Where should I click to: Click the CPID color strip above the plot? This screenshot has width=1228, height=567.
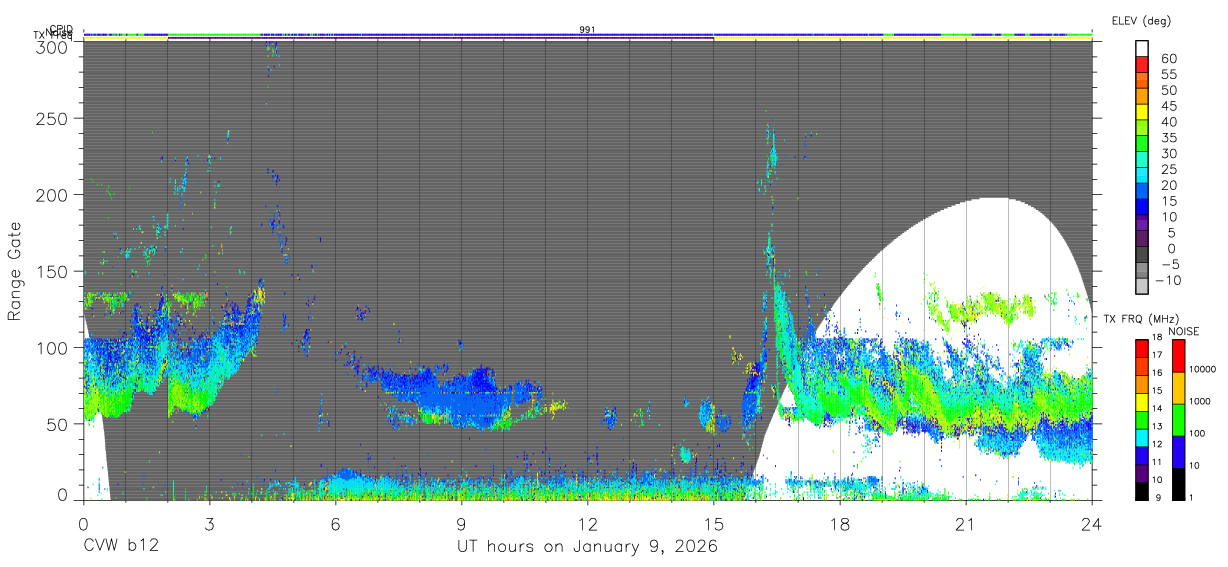(x=587, y=34)
